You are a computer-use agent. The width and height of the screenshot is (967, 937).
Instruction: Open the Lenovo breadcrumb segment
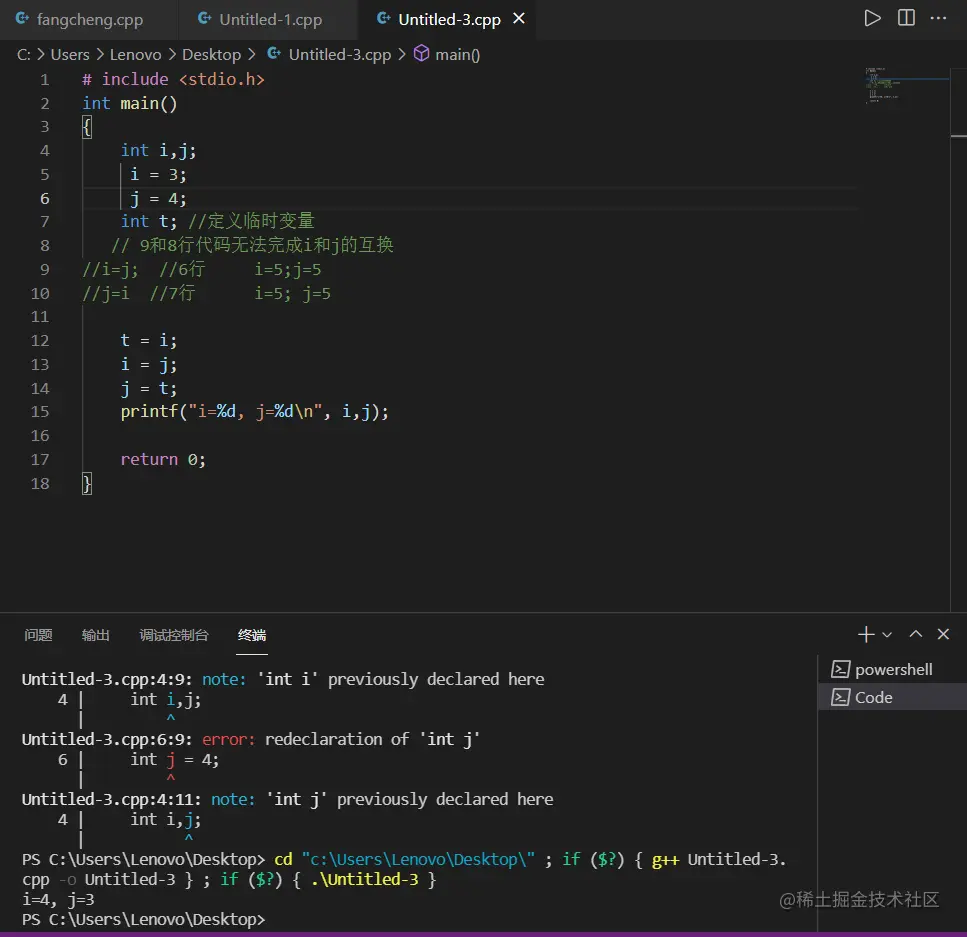135,55
